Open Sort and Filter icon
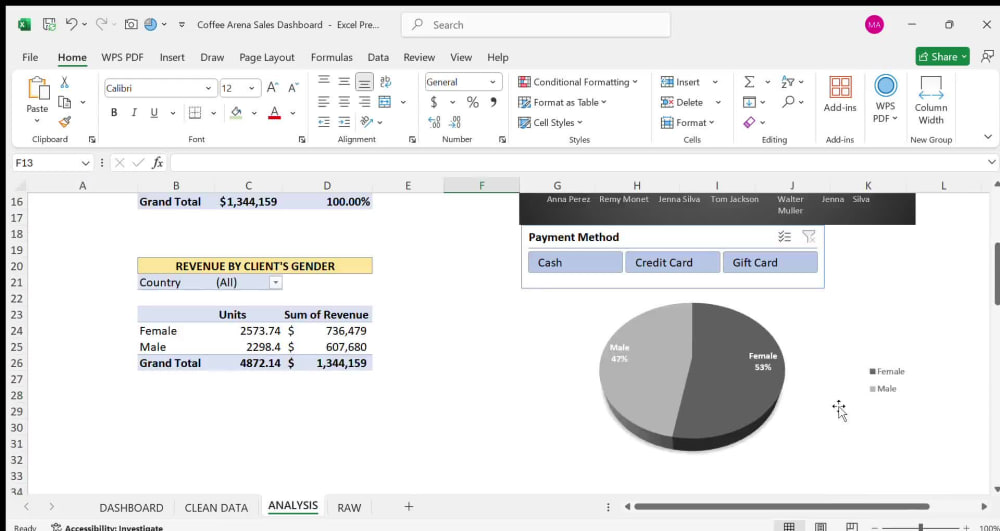 (788, 82)
